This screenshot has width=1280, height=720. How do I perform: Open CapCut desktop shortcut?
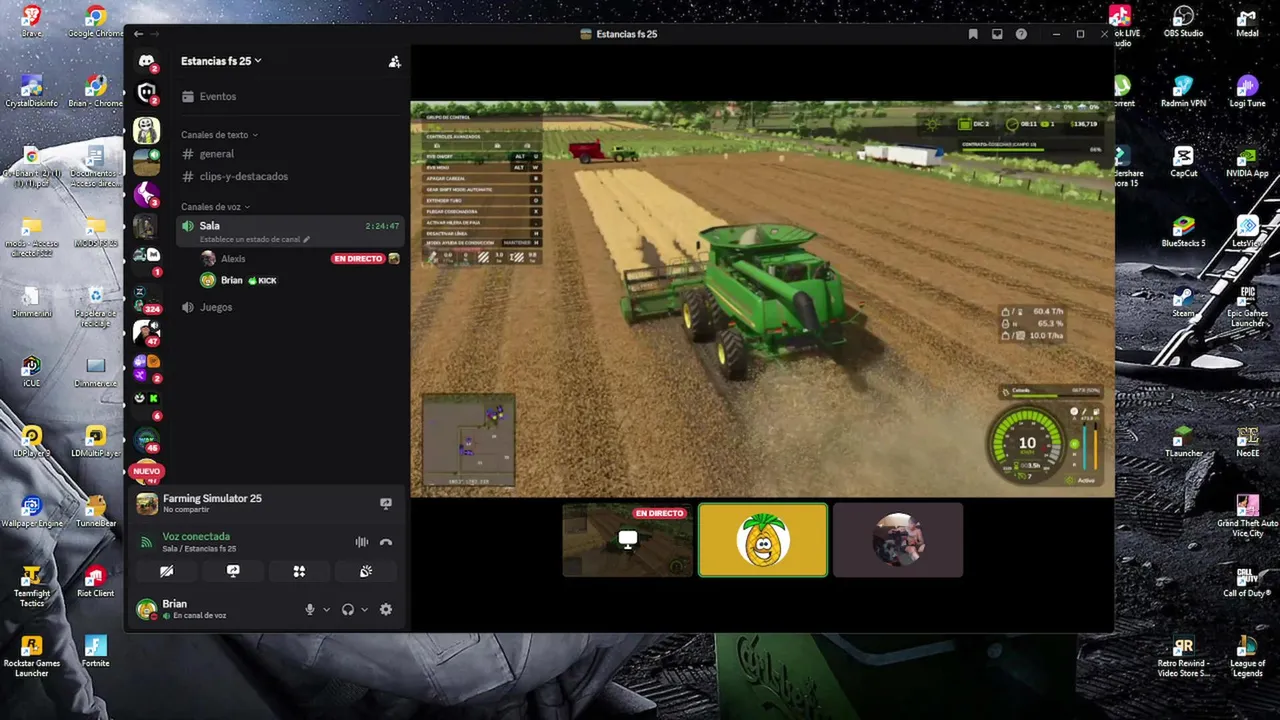pos(1183,162)
